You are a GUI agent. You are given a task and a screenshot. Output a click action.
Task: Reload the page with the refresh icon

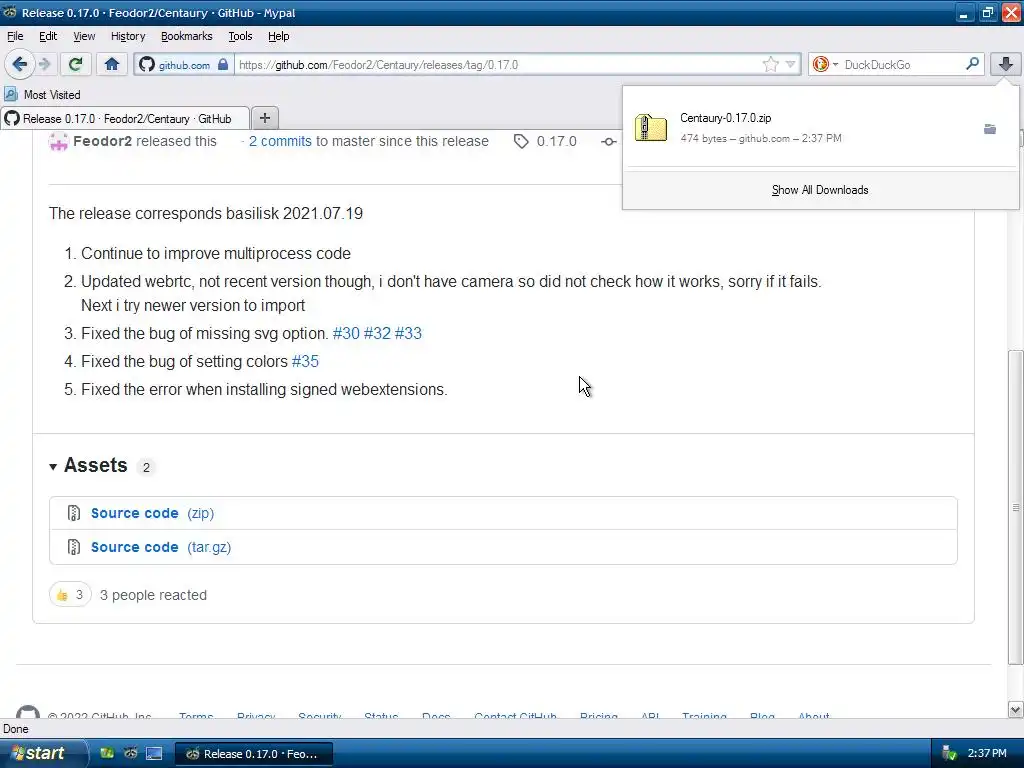75,64
